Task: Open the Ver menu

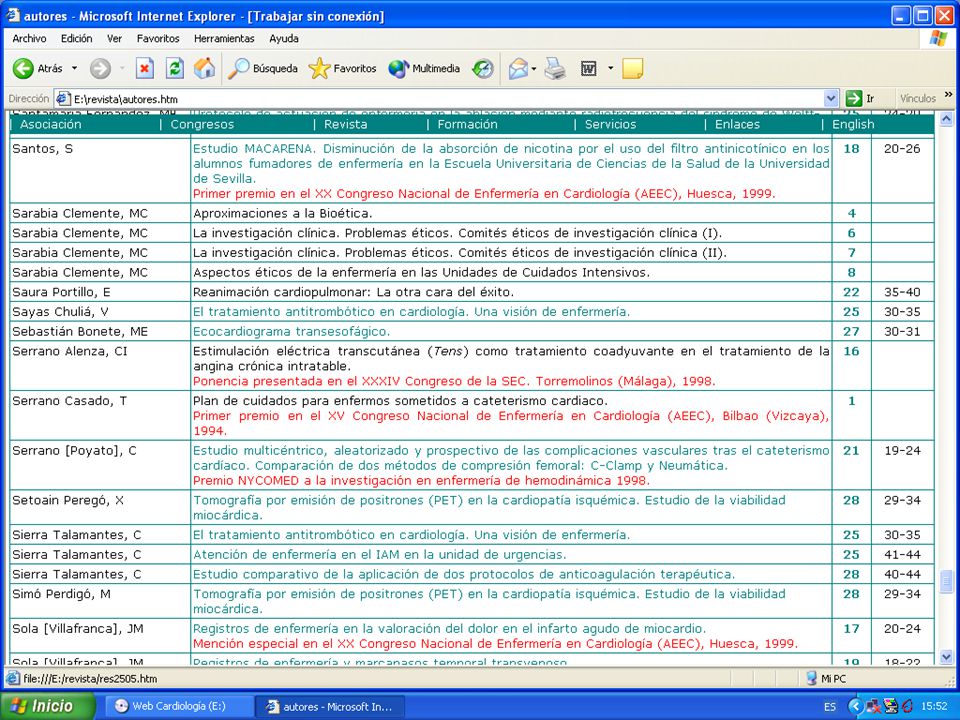Action: click(x=114, y=39)
